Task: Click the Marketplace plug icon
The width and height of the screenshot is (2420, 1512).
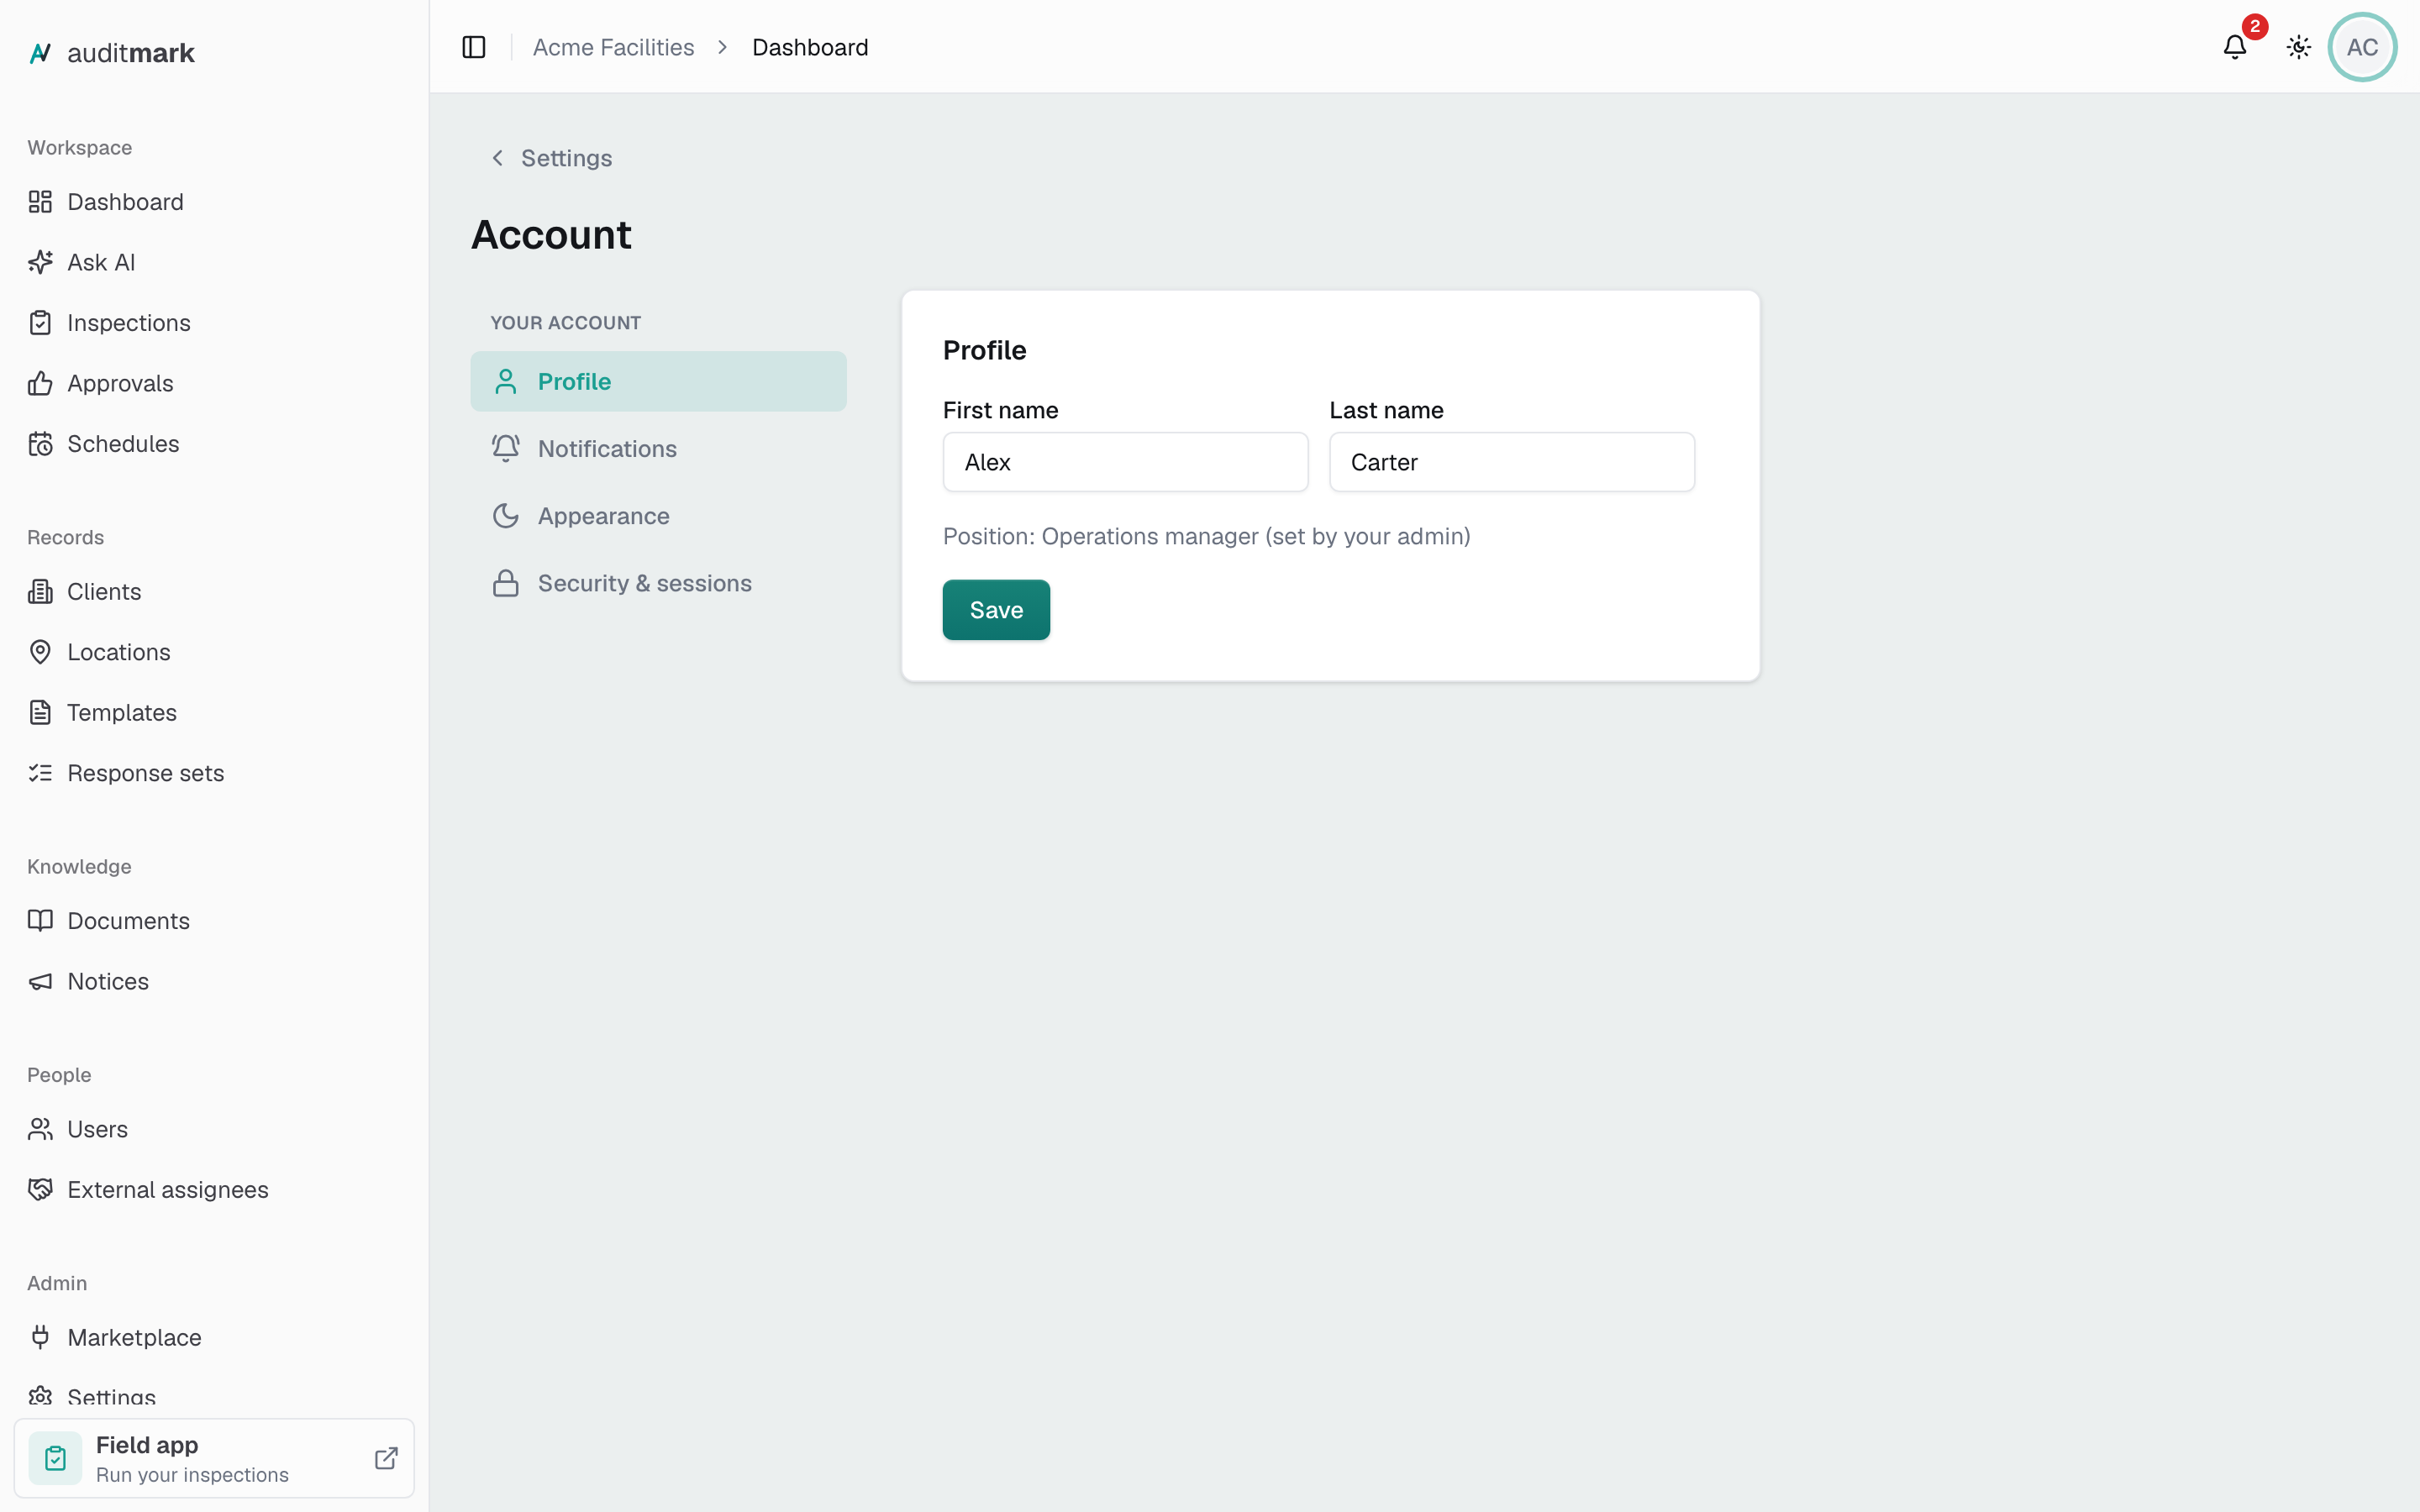Action: (40, 1338)
